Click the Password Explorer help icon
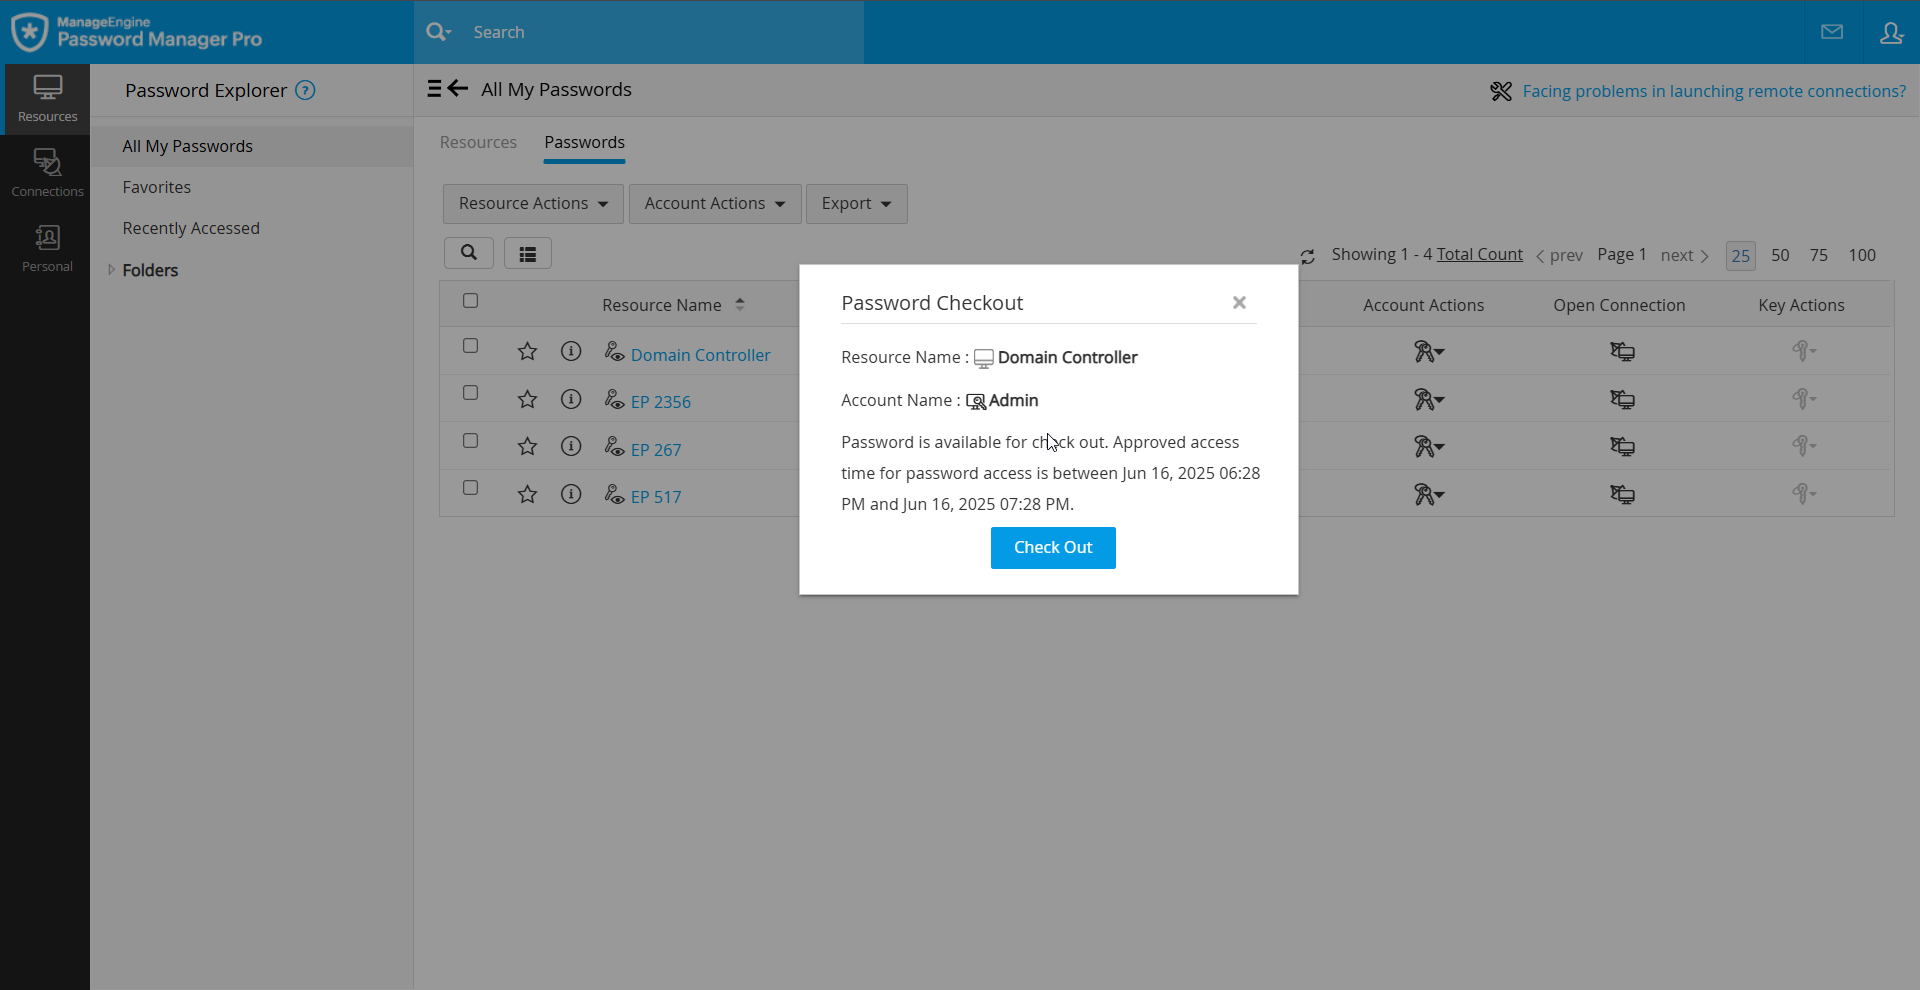1920x990 pixels. click(306, 90)
